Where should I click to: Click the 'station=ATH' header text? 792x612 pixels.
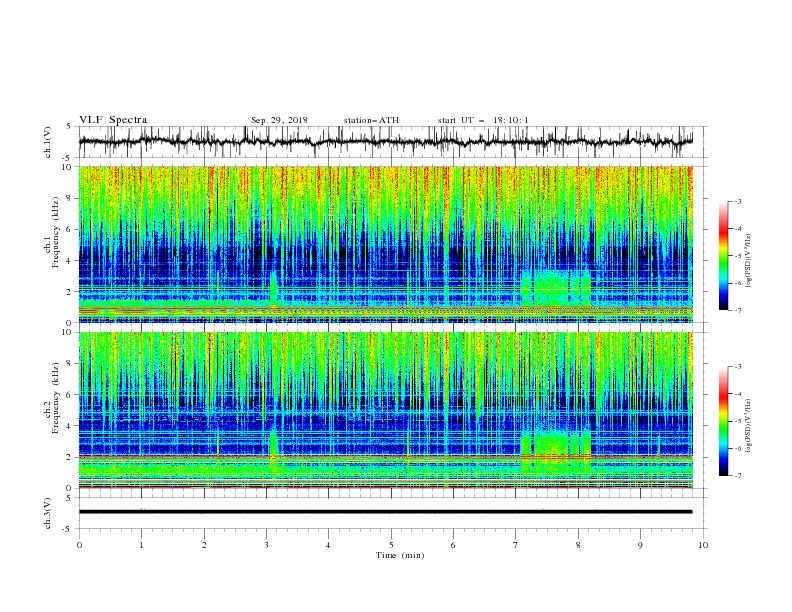(x=371, y=120)
